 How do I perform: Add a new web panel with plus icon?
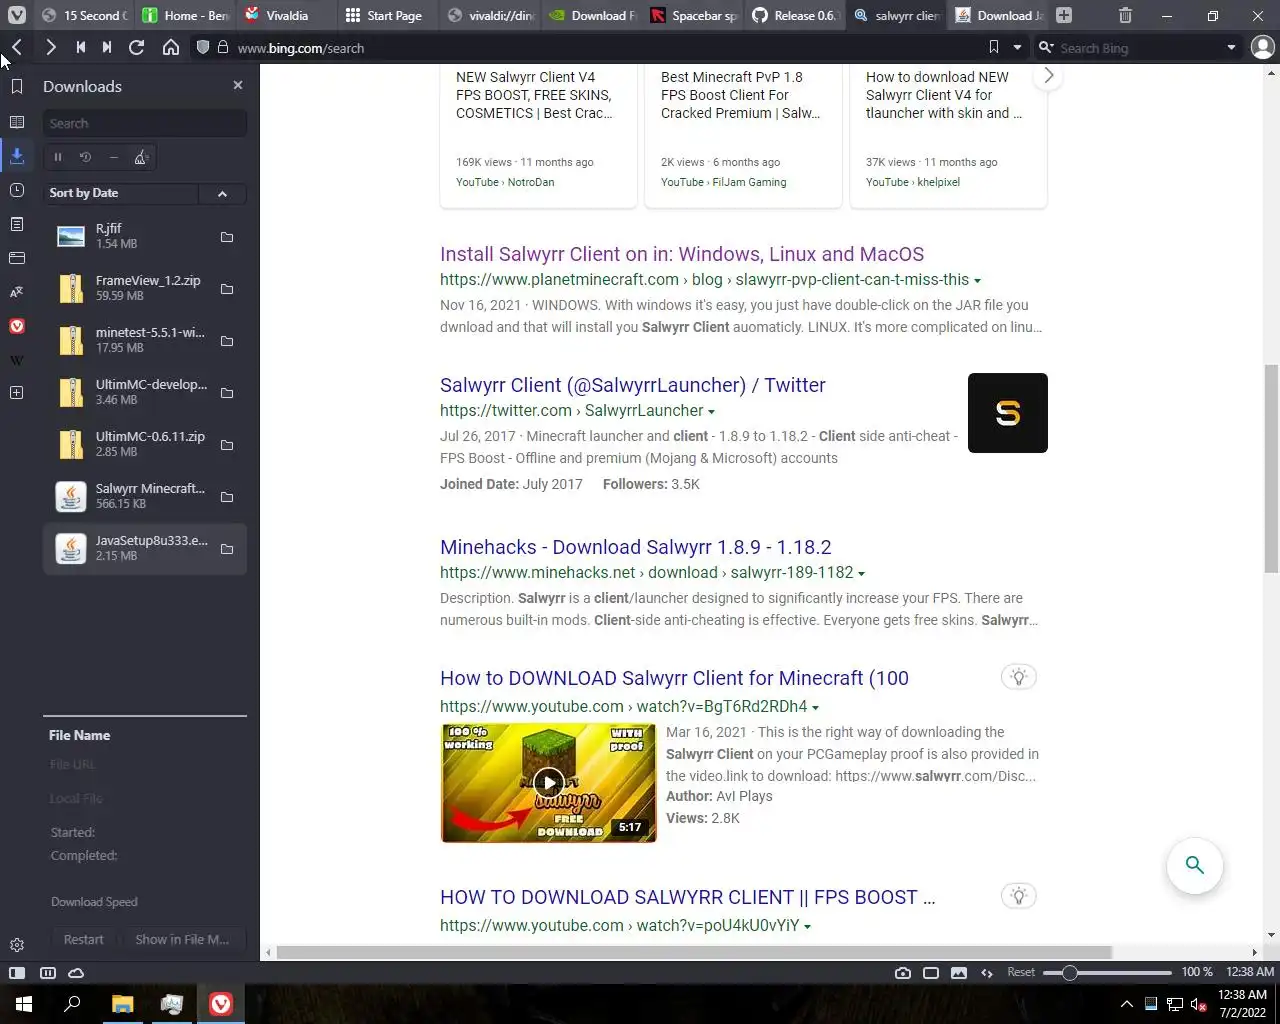tap(17, 393)
